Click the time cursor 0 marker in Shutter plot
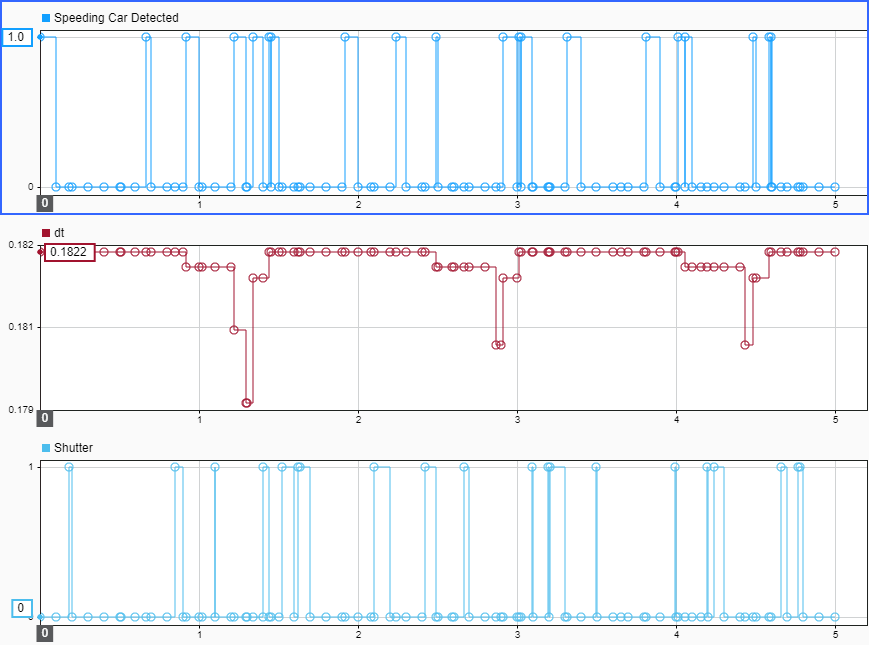Image resolution: width=869 pixels, height=645 pixels. point(45,633)
